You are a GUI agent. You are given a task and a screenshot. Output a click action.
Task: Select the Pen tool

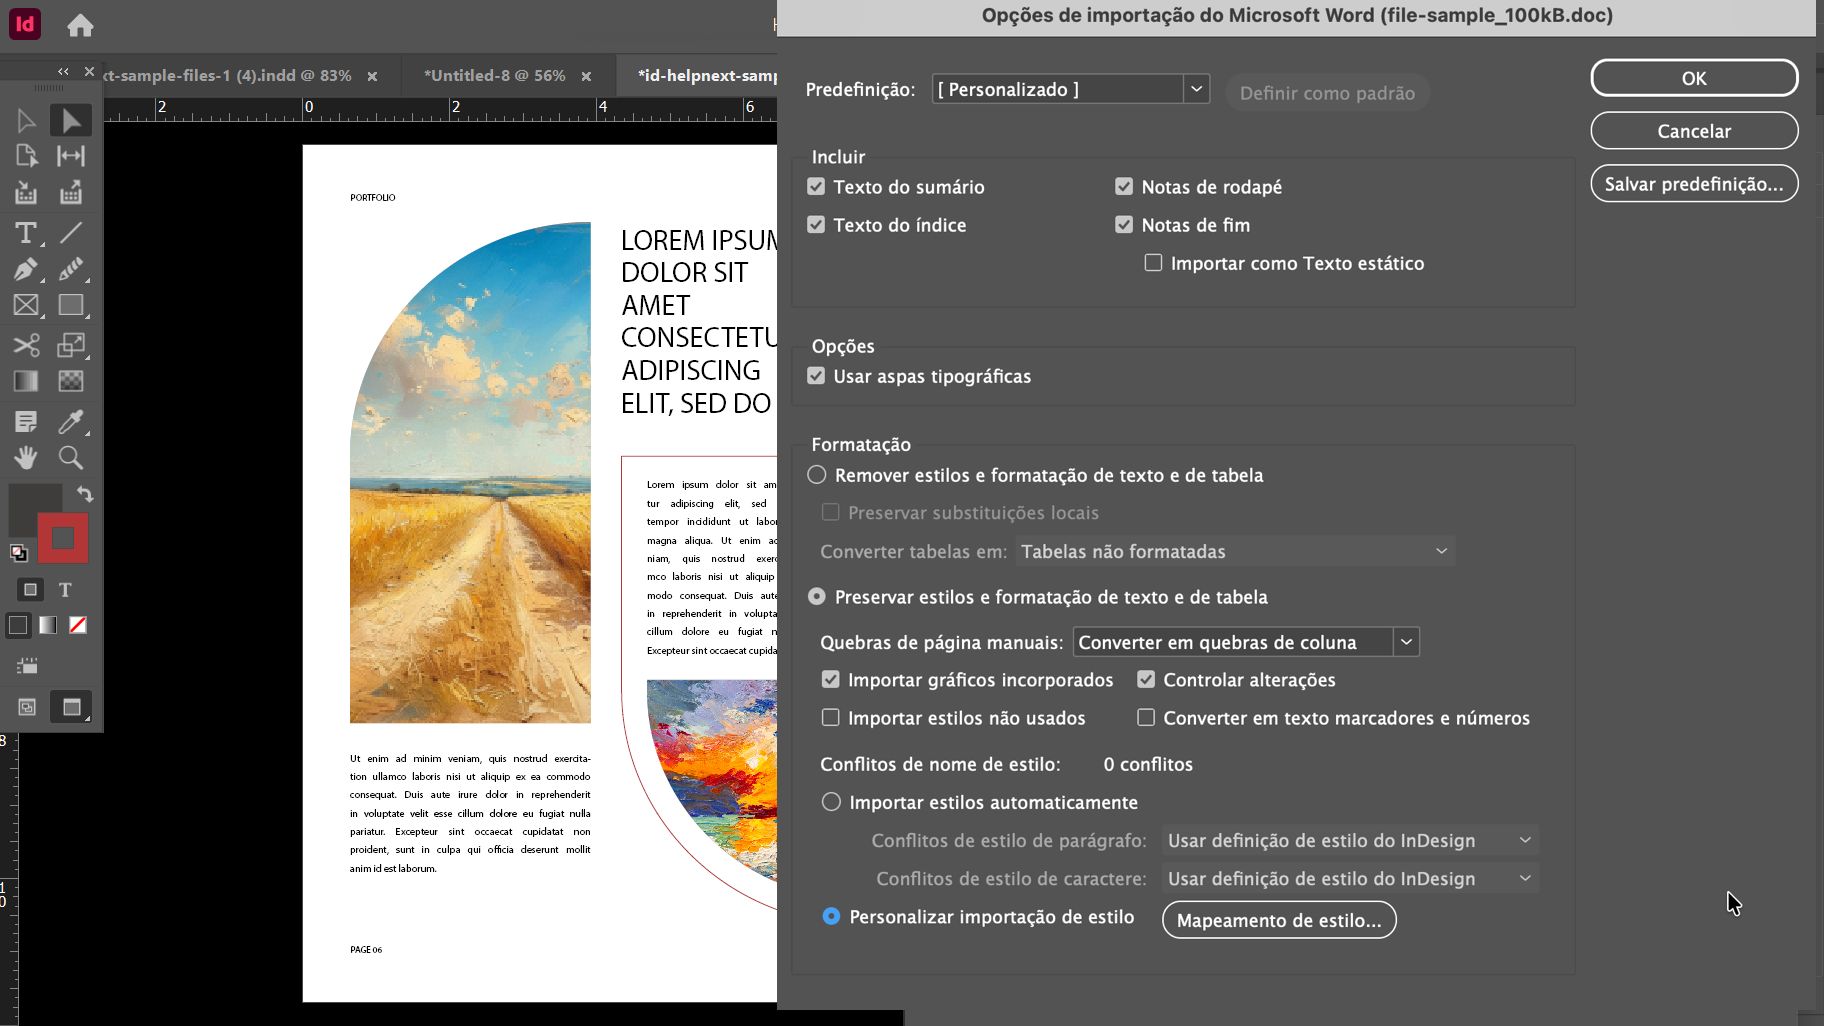click(26, 269)
